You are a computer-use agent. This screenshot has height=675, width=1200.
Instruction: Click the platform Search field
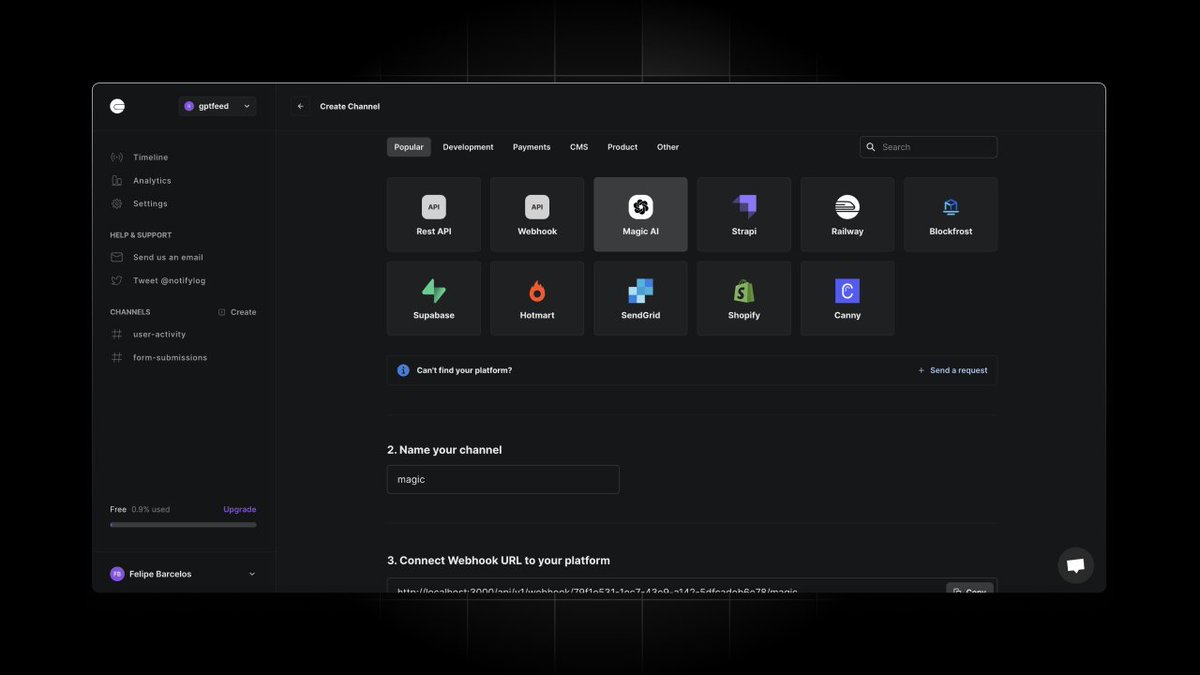(929, 147)
